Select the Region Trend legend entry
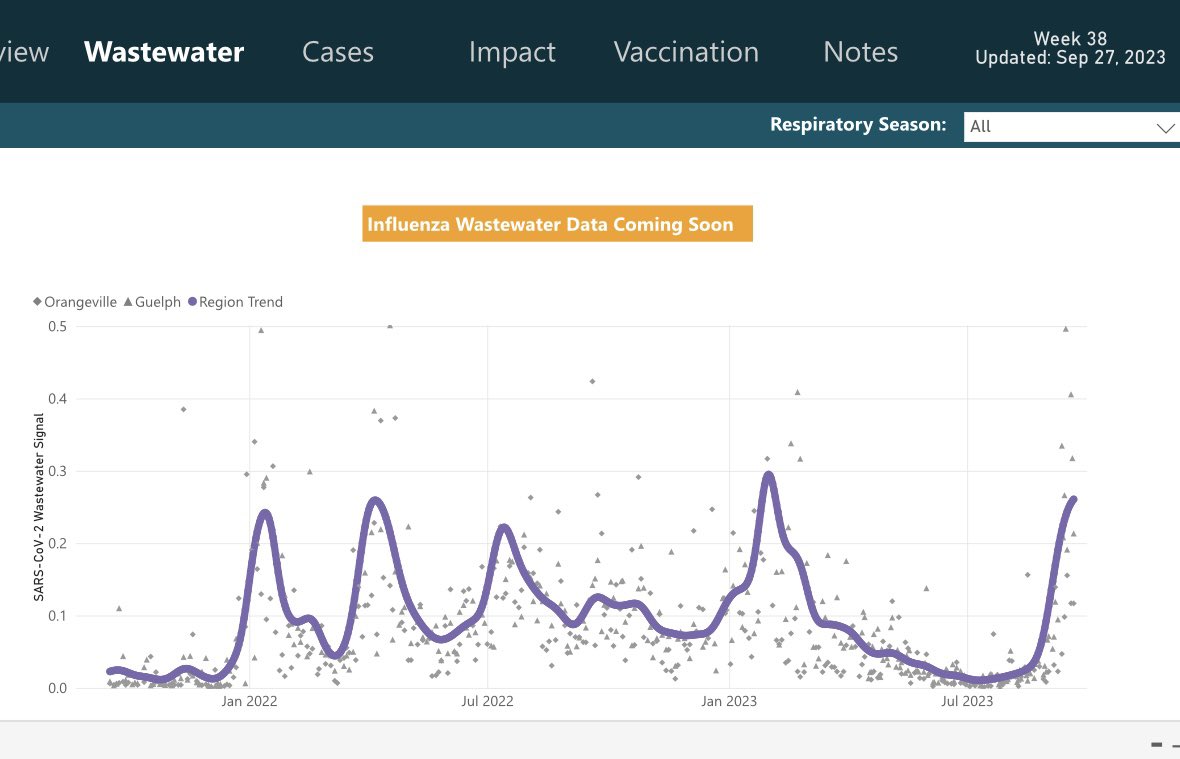The image size is (1180, 759). [x=236, y=302]
